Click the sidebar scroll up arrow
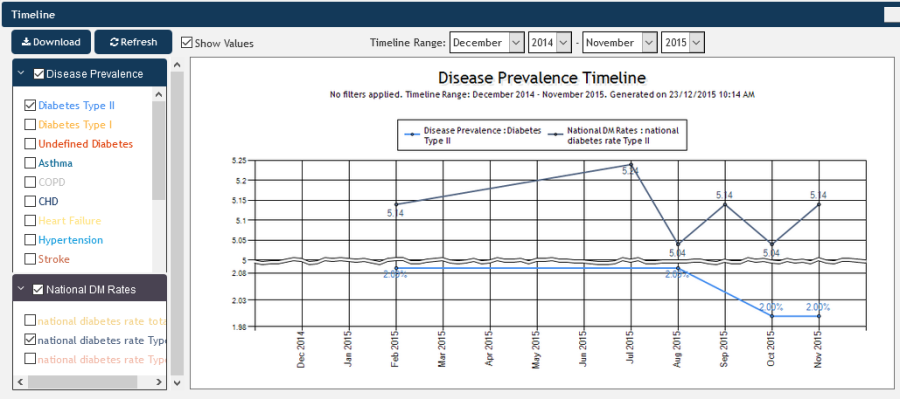900x399 pixels. pos(177,64)
